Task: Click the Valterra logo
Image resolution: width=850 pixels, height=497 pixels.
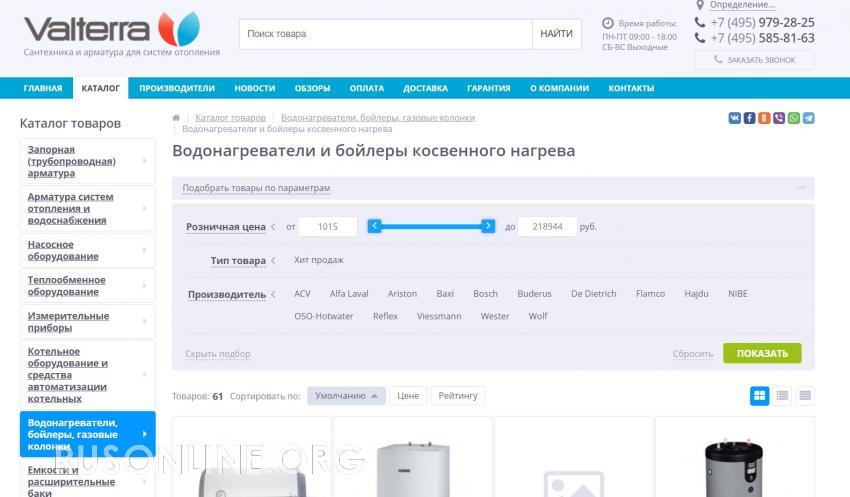Action: coord(112,29)
